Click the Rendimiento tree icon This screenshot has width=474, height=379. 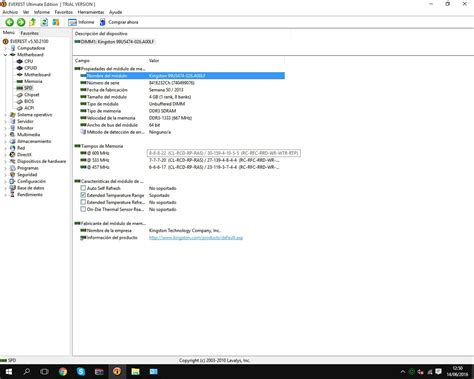point(13,195)
